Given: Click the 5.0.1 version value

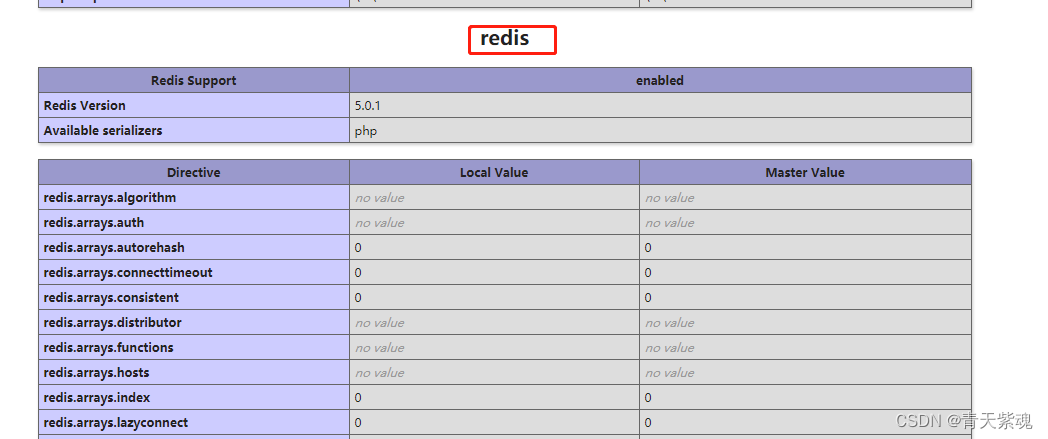Looking at the screenshot, I should (x=368, y=106).
